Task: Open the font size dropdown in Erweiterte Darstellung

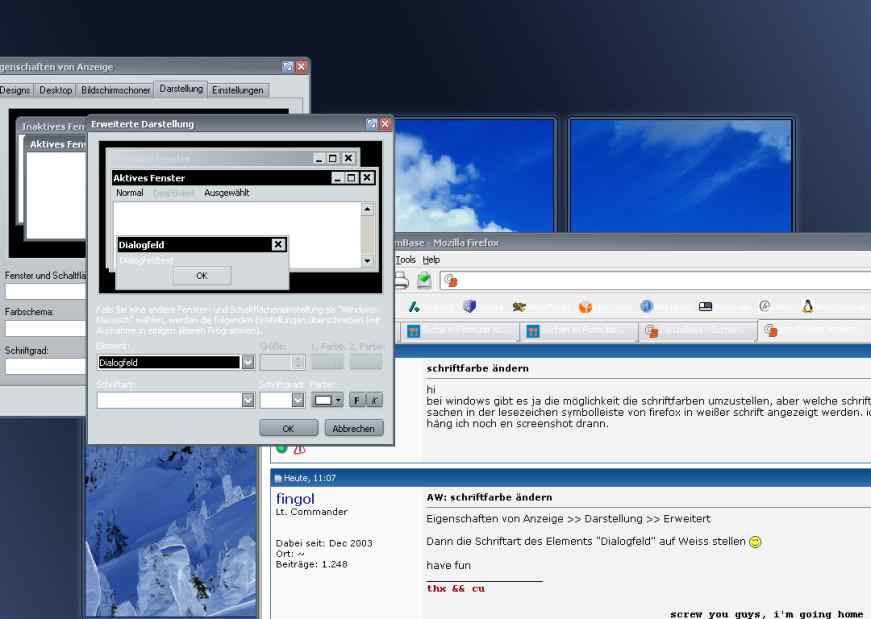Action: (298, 400)
